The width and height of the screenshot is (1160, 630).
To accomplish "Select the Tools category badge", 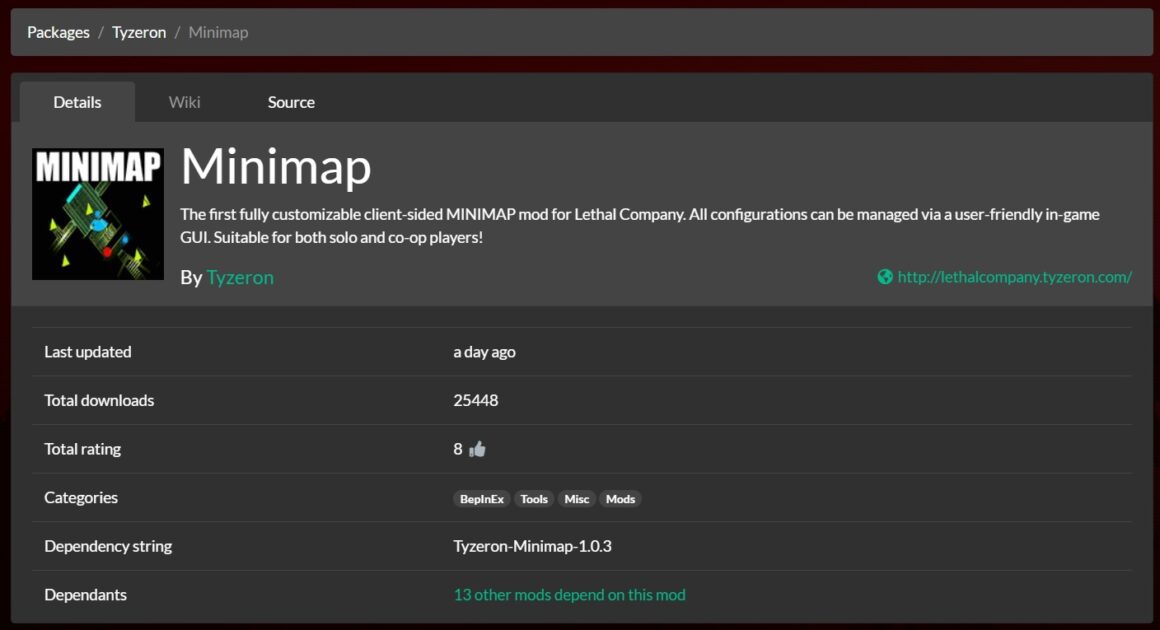I will pos(534,499).
